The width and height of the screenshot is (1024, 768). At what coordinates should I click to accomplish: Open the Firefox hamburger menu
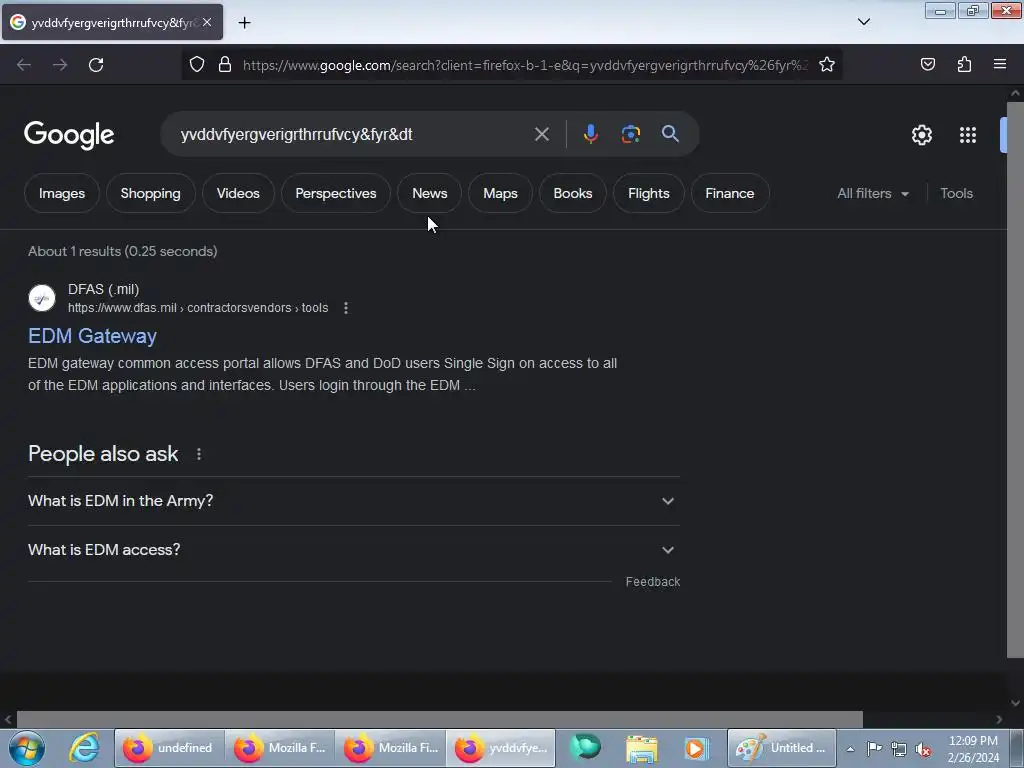(x=1000, y=64)
